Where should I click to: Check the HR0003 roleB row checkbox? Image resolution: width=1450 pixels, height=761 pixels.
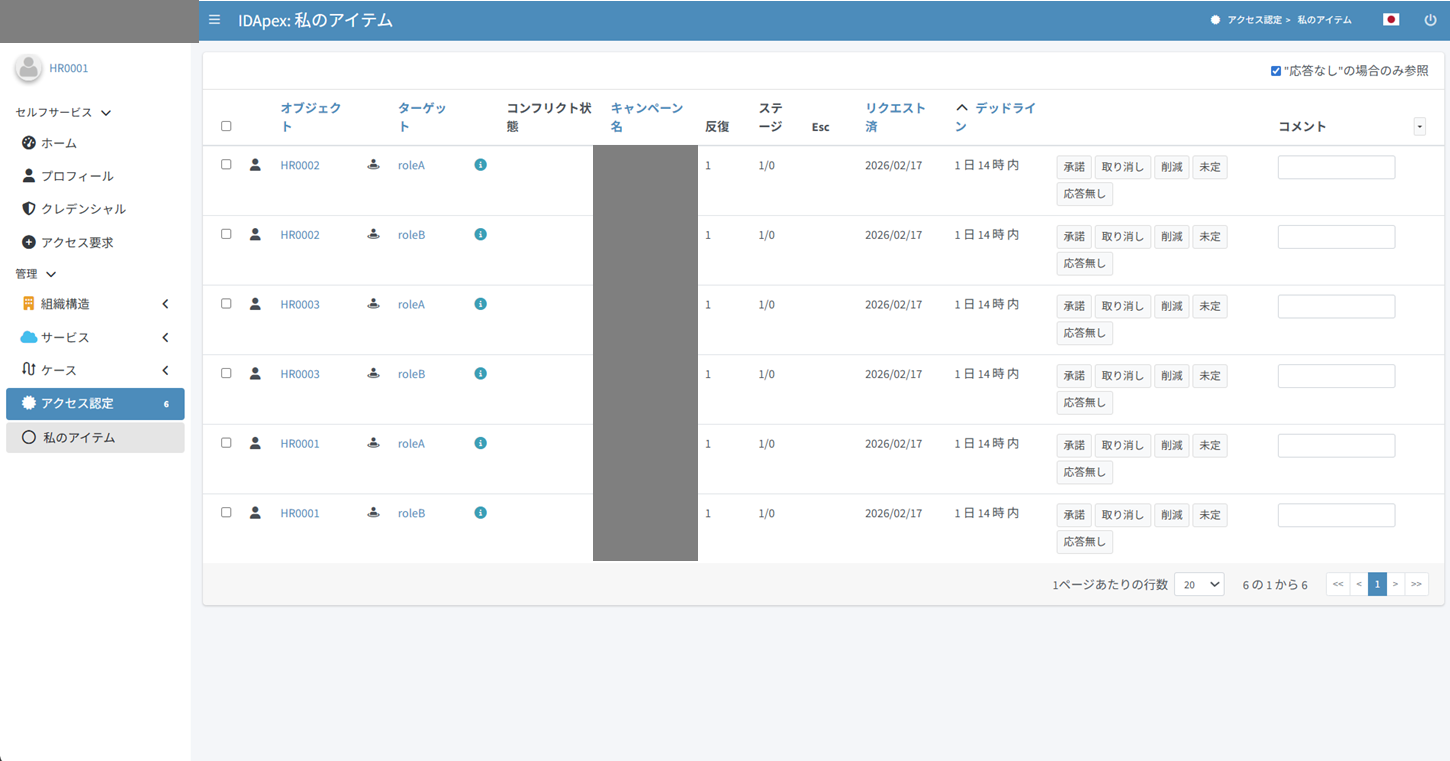(226, 373)
